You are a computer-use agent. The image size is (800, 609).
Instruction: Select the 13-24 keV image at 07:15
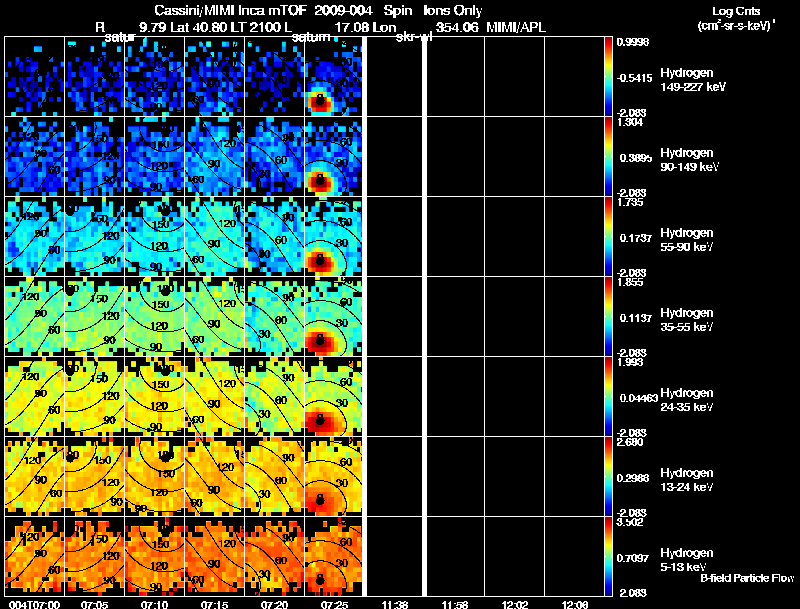pyautogui.click(x=215, y=477)
